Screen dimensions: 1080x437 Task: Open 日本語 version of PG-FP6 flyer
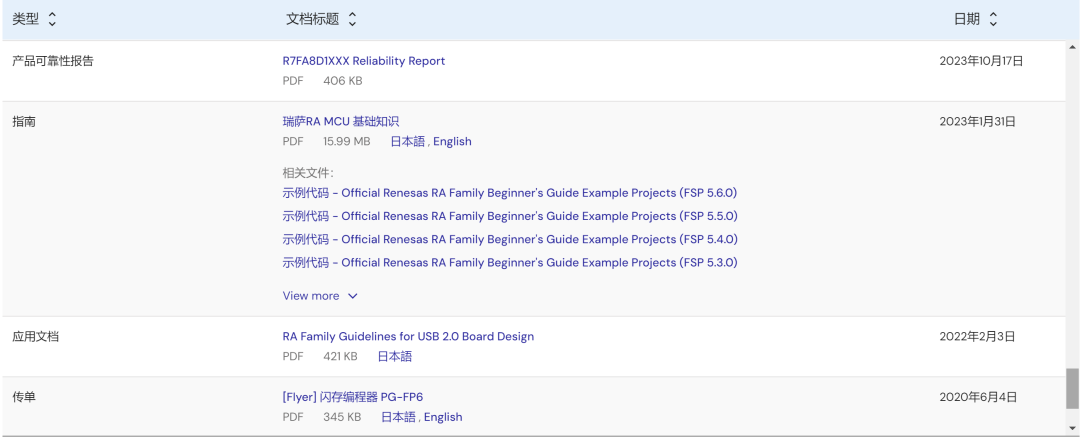pos(398,417)
